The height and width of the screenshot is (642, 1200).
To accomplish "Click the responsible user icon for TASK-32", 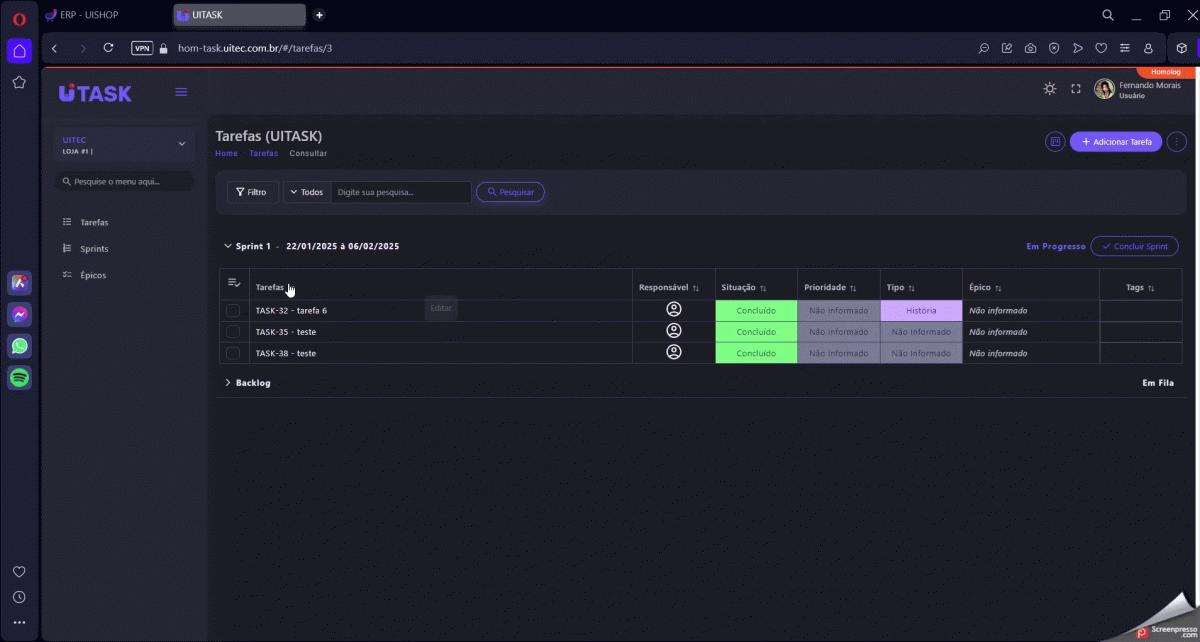I will pyautogui.click(x=674, y=310).
